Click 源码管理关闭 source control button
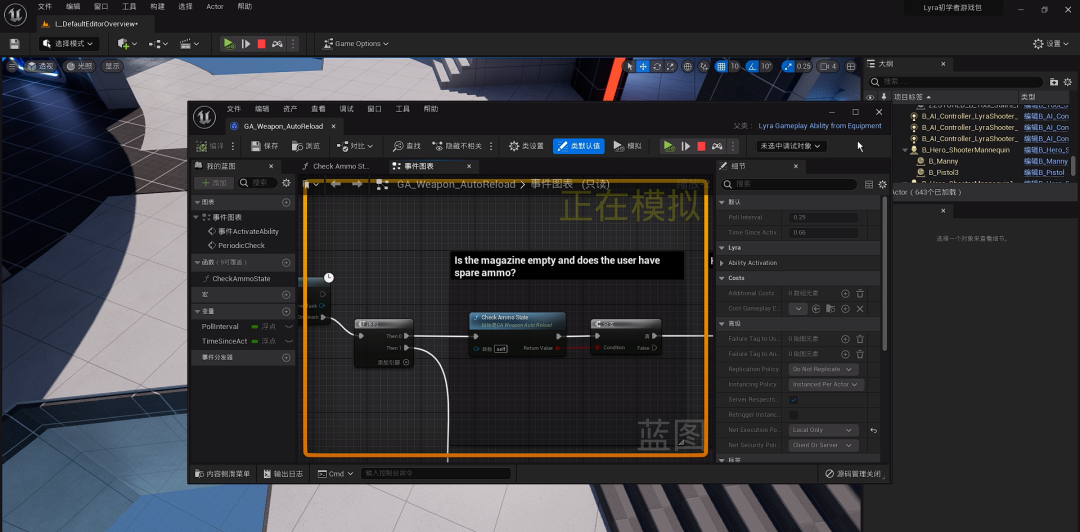1080x532 pixels. pyautogui.click(x=853, y=473)
